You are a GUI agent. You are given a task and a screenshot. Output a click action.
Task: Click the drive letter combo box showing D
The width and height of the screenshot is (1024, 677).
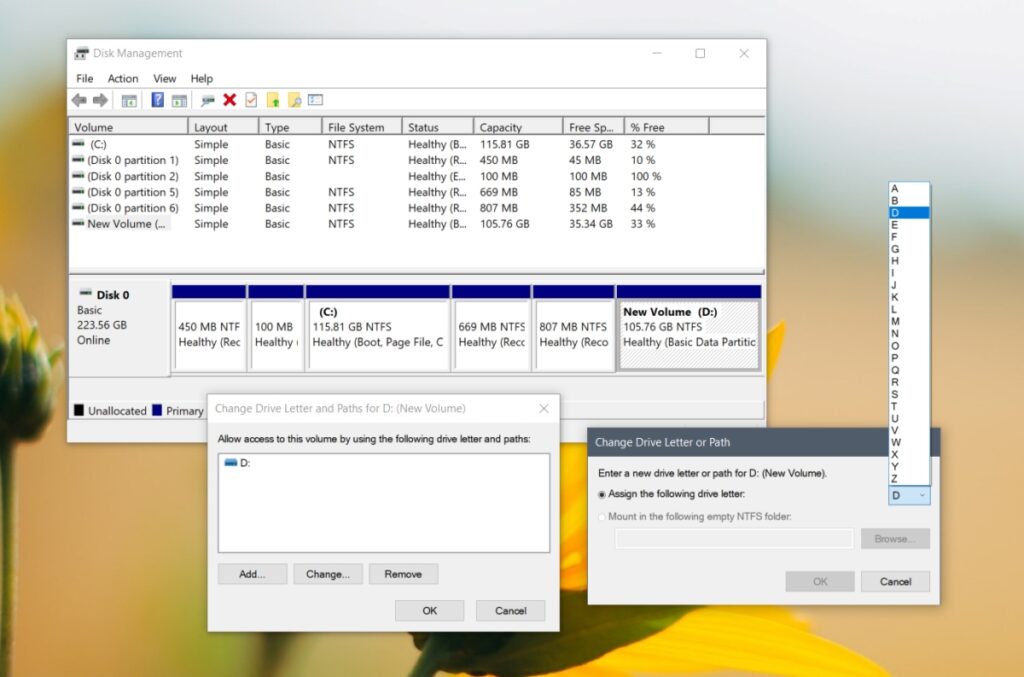click(x=909, y=495)
